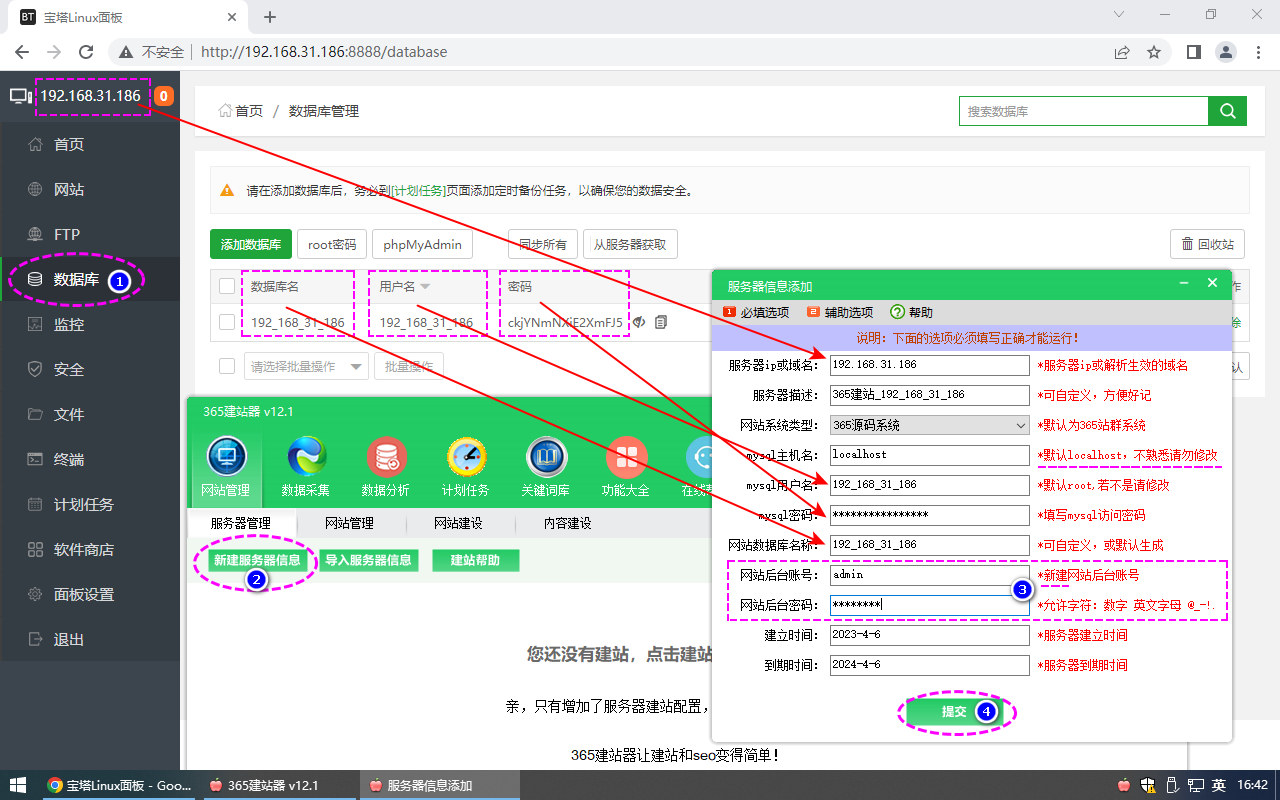Image resolution: width=1280 pixels, height=800 pixels.
Task: Click the green database search button
Action: tap(1227, 111)
